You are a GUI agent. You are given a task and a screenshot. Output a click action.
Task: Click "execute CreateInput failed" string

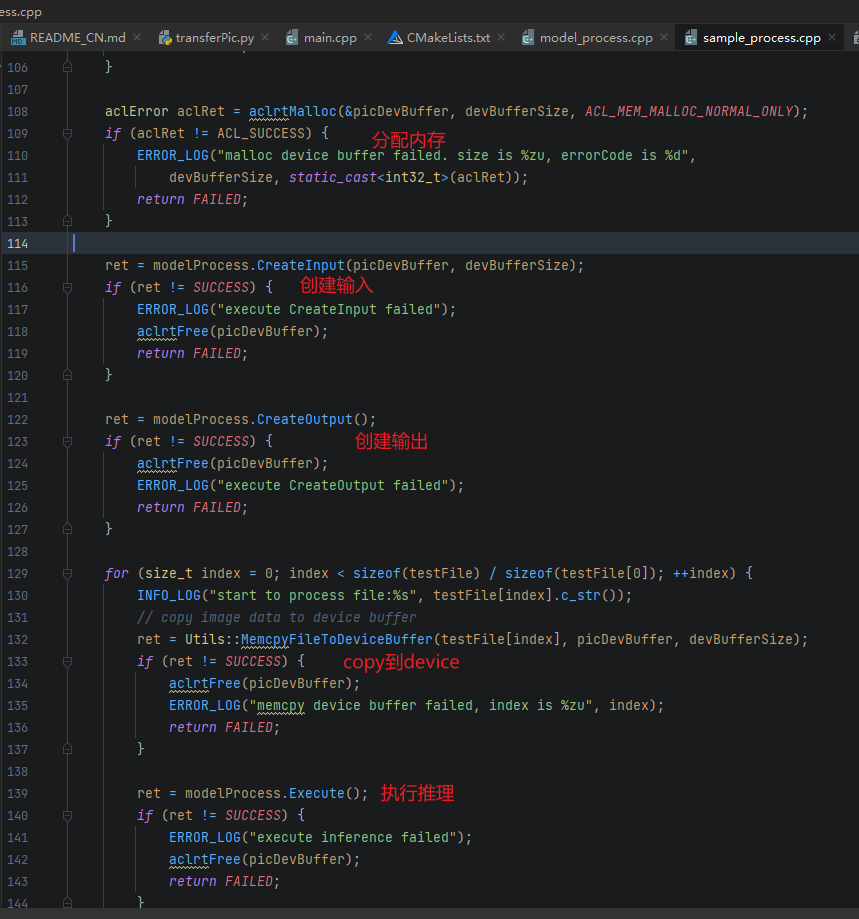point(329,309)
